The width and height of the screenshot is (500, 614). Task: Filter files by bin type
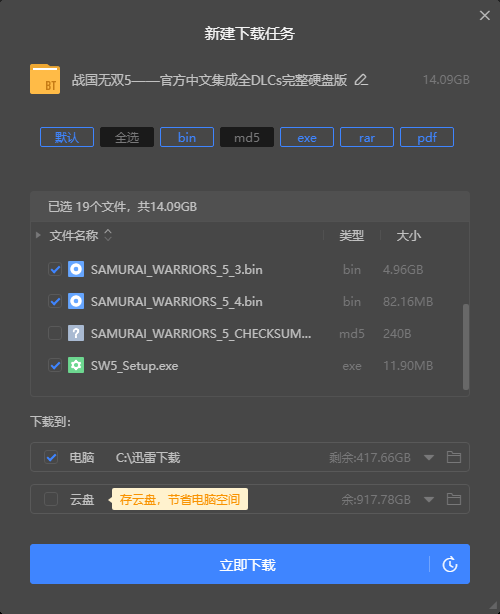click(x=187, y=137)
